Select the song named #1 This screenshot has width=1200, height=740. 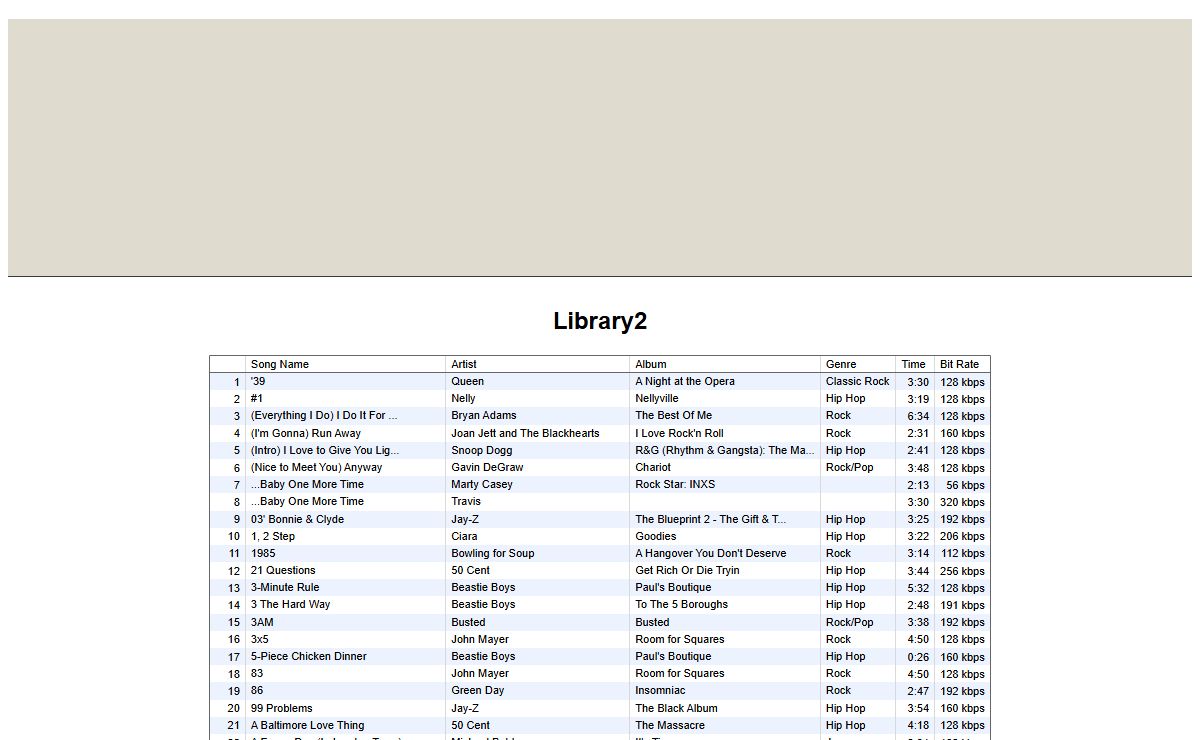click(x=258, y=398)
